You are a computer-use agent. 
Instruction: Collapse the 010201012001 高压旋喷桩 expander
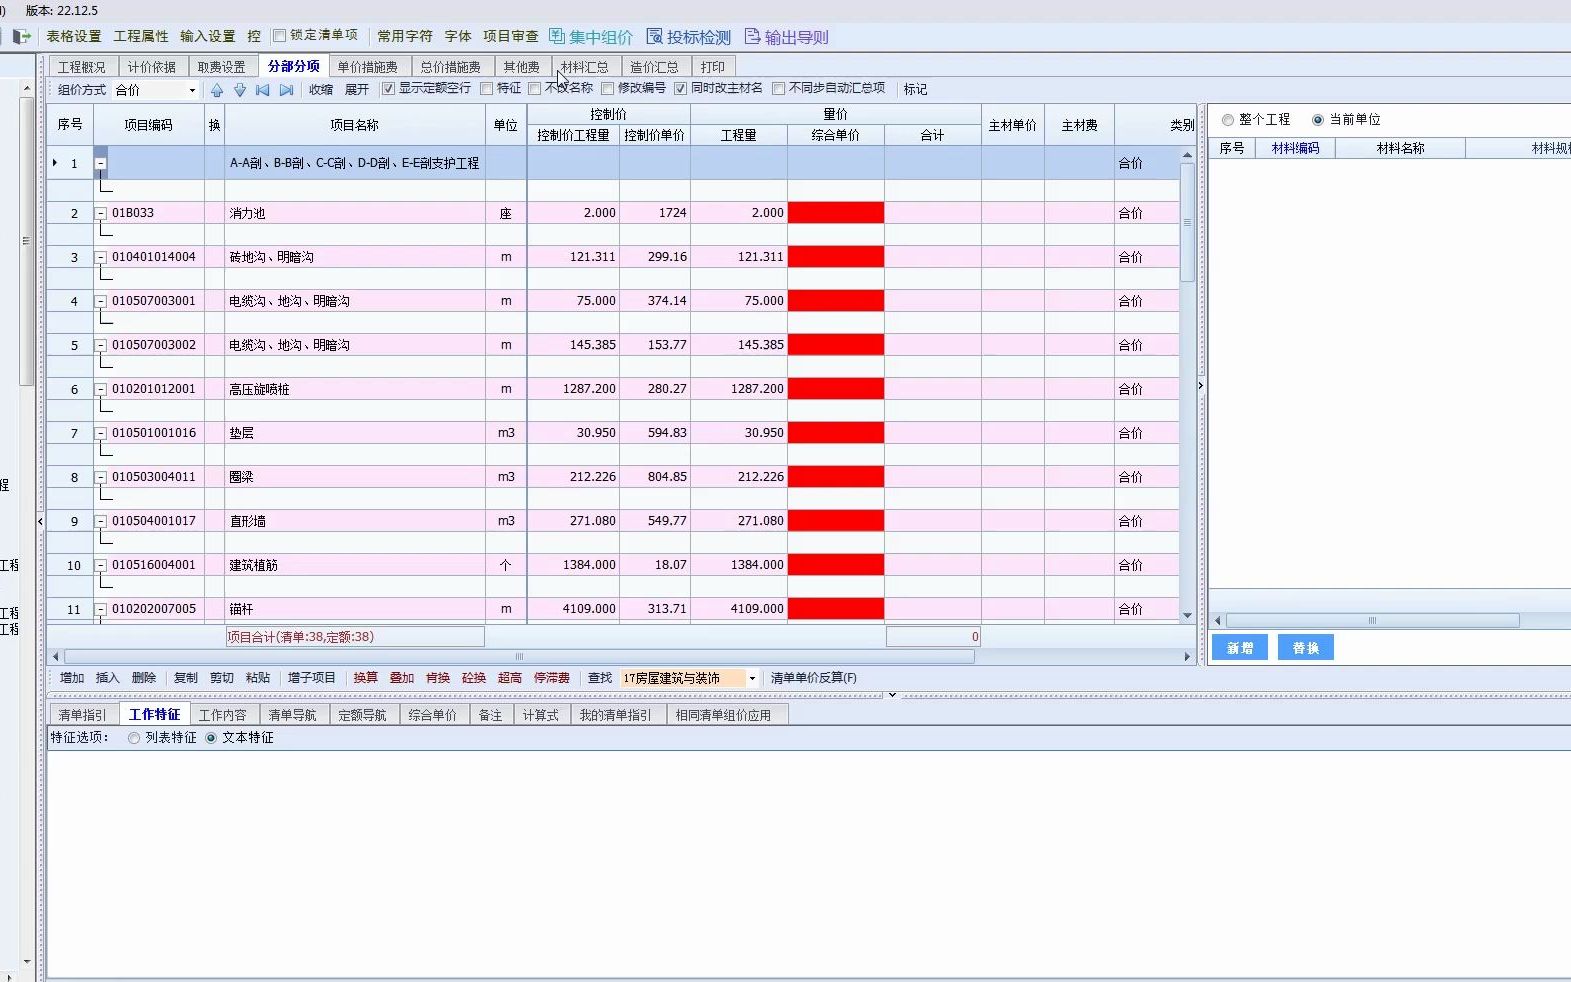[x=101, y=389]
